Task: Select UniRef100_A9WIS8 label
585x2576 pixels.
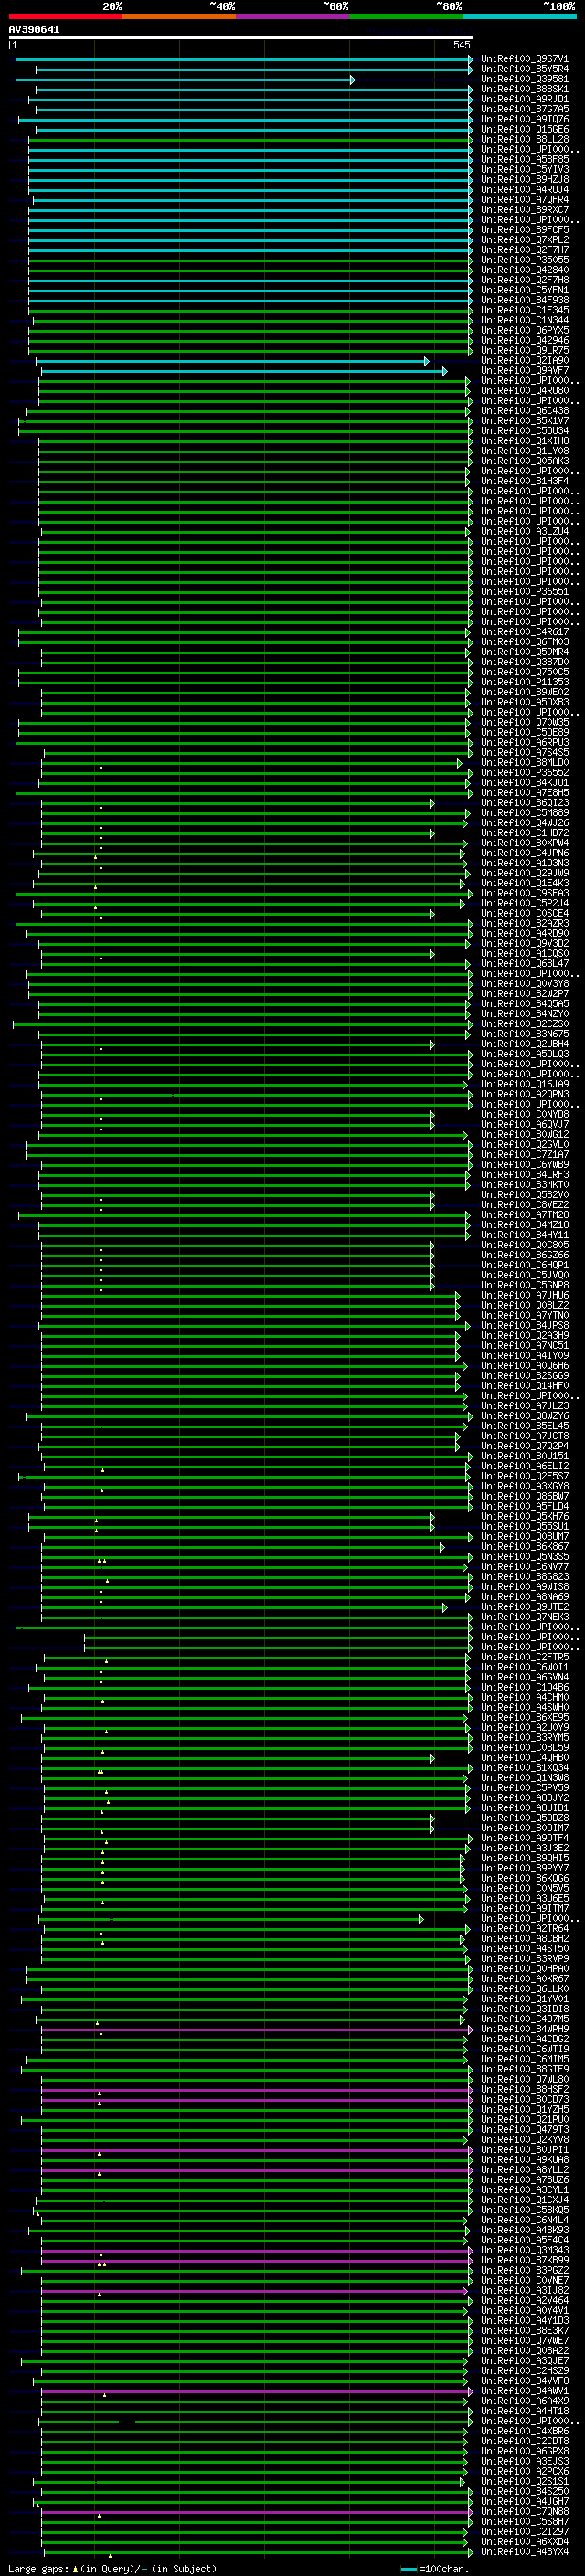Action: [524, 1586]
